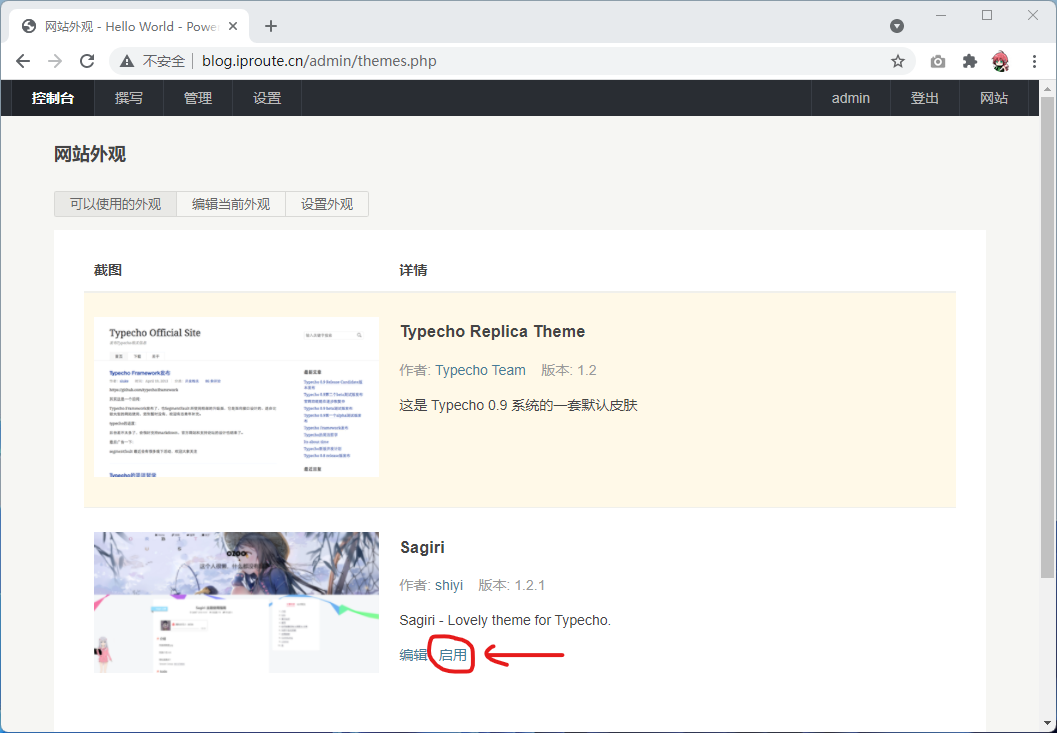Open the Typecho Team author link
The width and height of the screenshot is (1057, 733).
[x=480, y=370]
